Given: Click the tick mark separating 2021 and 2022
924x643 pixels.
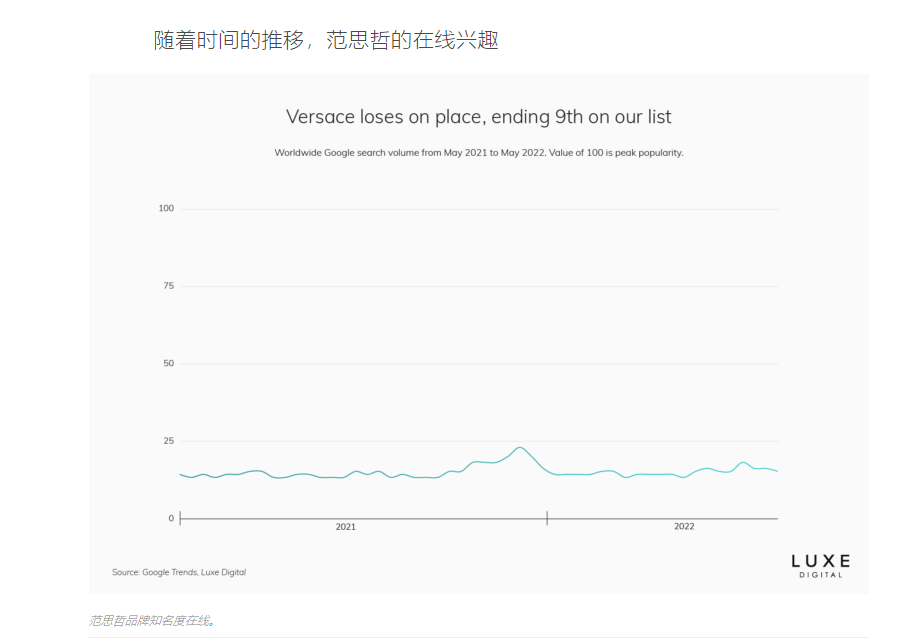Looking at the screenshot, I should coord(547,518).
